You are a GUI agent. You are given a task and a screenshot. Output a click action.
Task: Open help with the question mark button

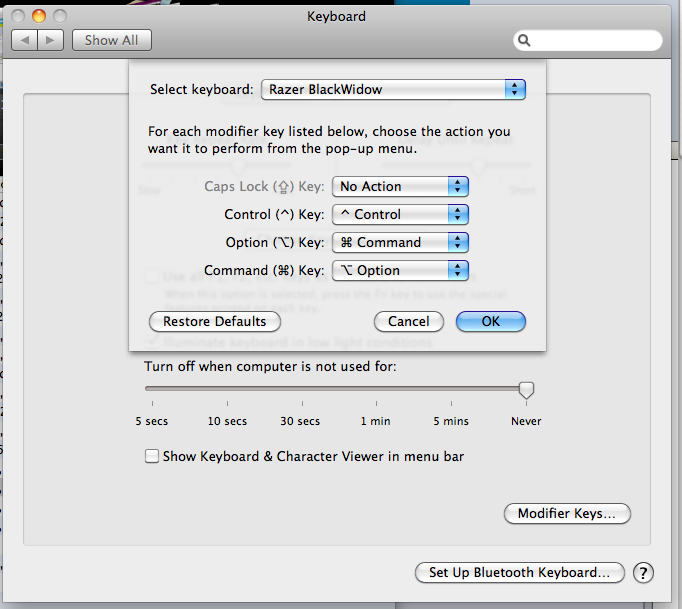pos(643,572)
